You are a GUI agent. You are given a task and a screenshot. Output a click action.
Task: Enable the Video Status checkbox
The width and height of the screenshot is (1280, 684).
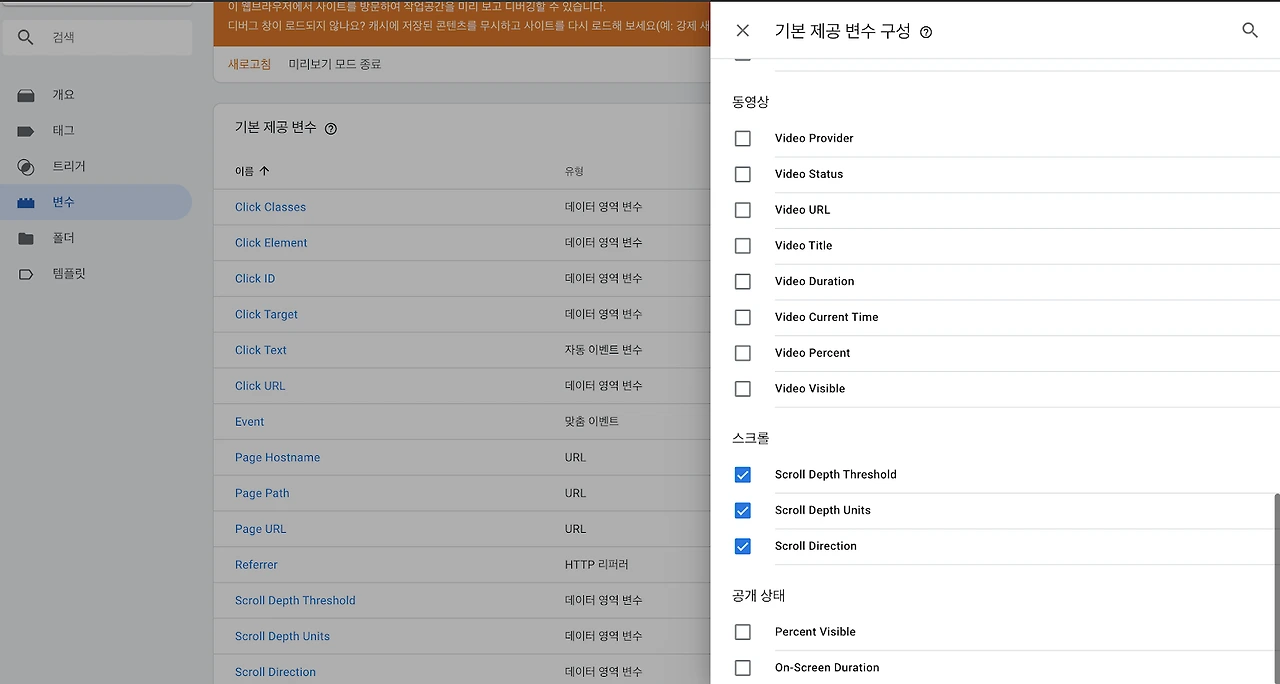coord(743,174)
